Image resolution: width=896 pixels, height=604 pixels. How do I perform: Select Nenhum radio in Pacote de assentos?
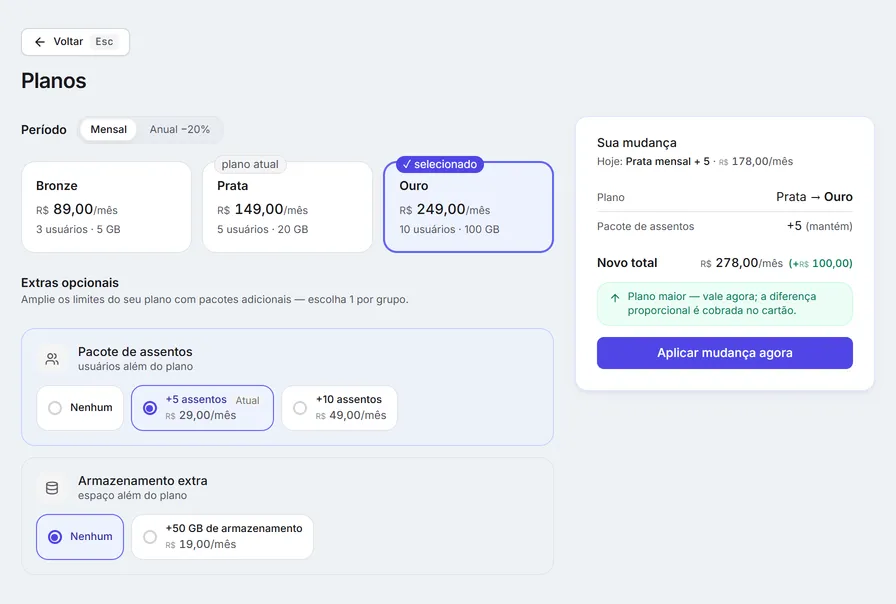tap(80, 408)
